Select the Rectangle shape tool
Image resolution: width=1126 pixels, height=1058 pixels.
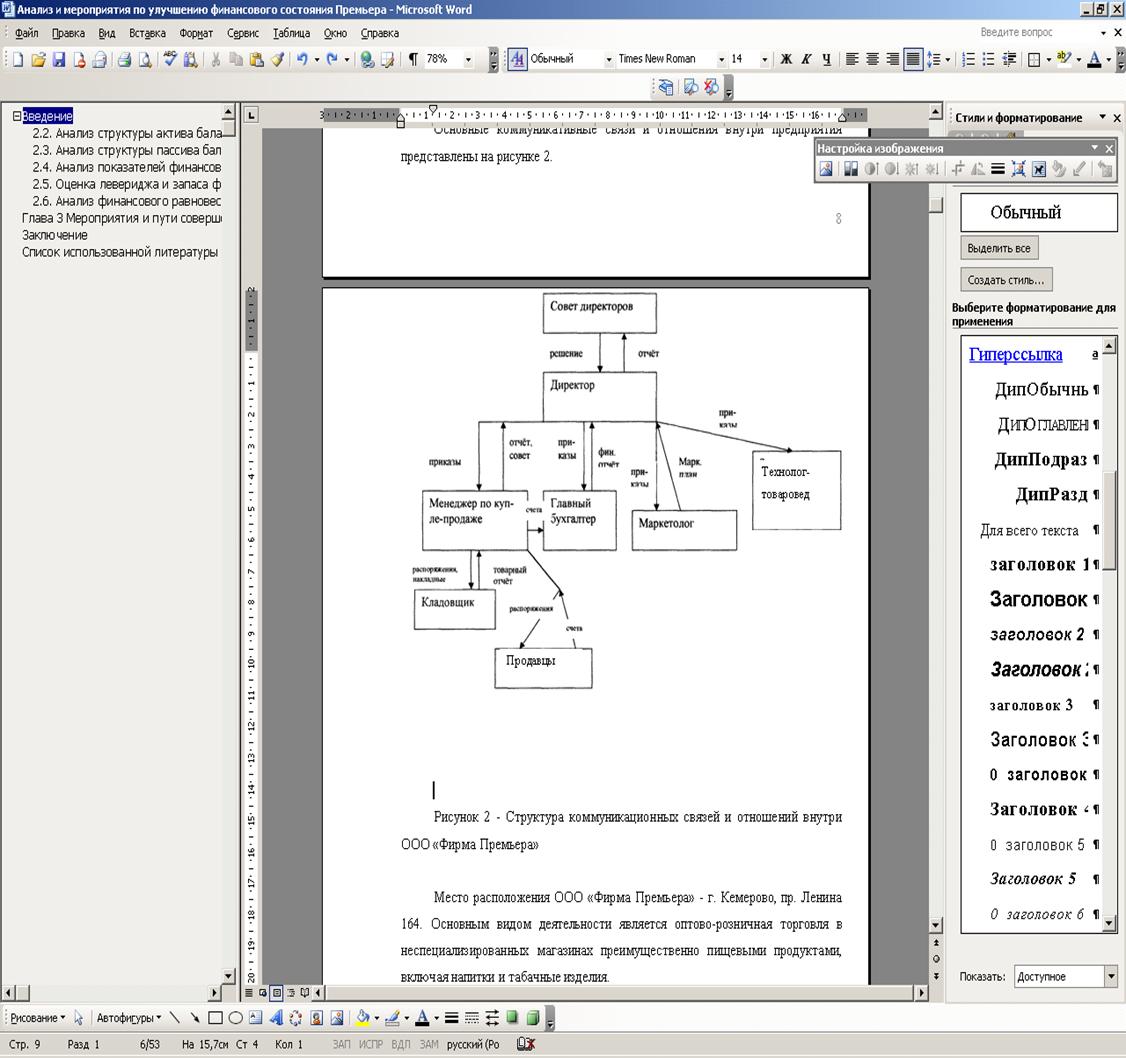click(215, 1019)
